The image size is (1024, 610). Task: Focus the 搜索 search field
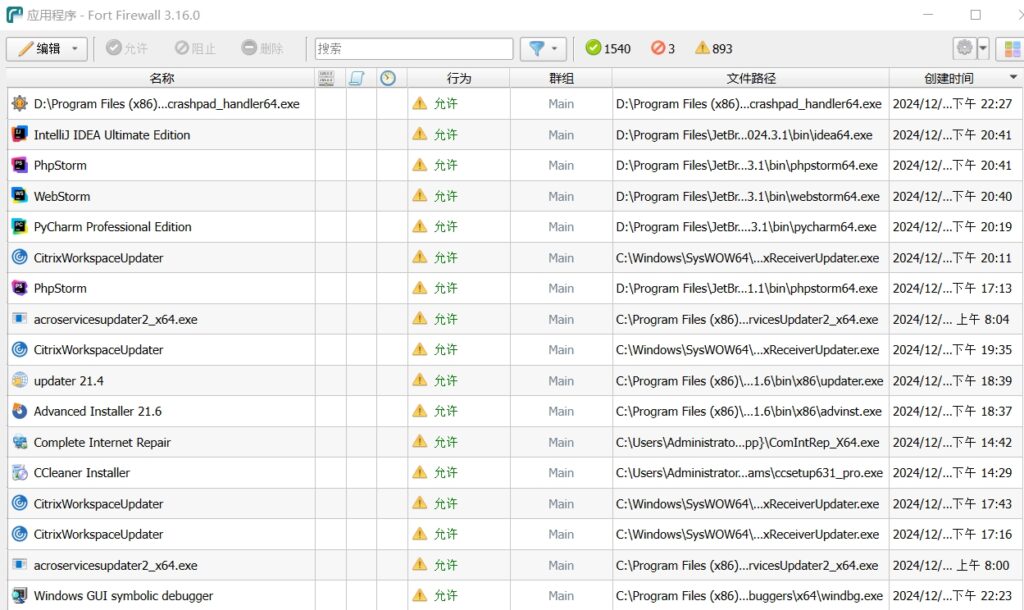[413, 48]
